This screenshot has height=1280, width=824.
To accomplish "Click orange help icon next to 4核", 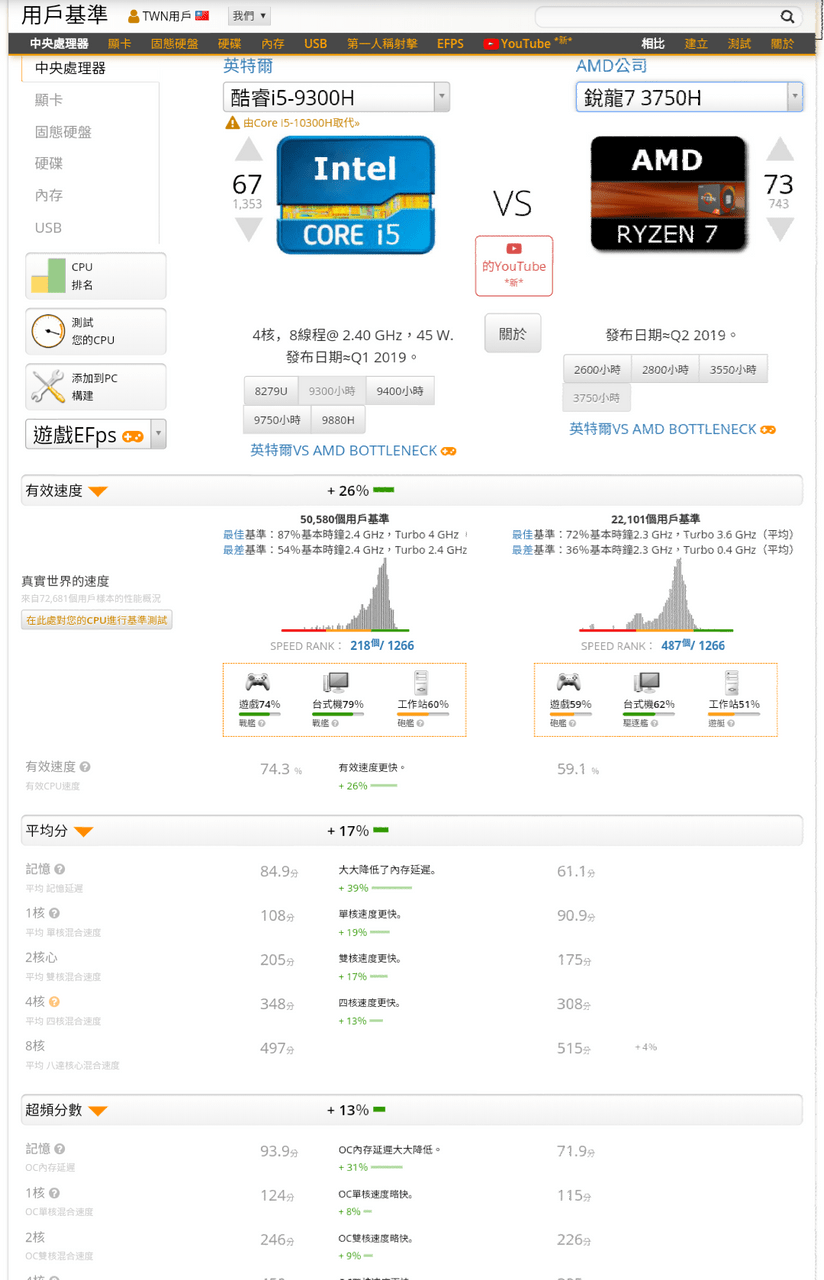I will coord(54,1002).
